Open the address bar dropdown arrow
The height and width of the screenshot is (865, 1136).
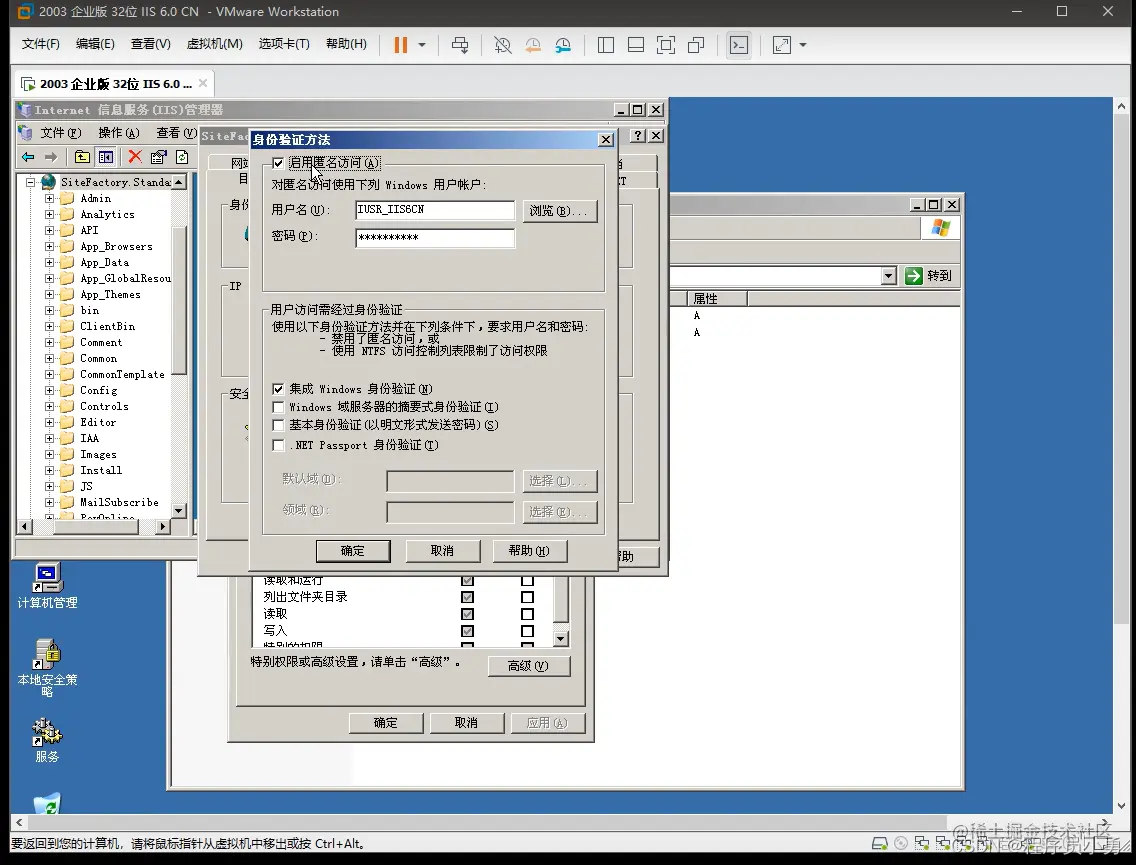click(889, 275)
